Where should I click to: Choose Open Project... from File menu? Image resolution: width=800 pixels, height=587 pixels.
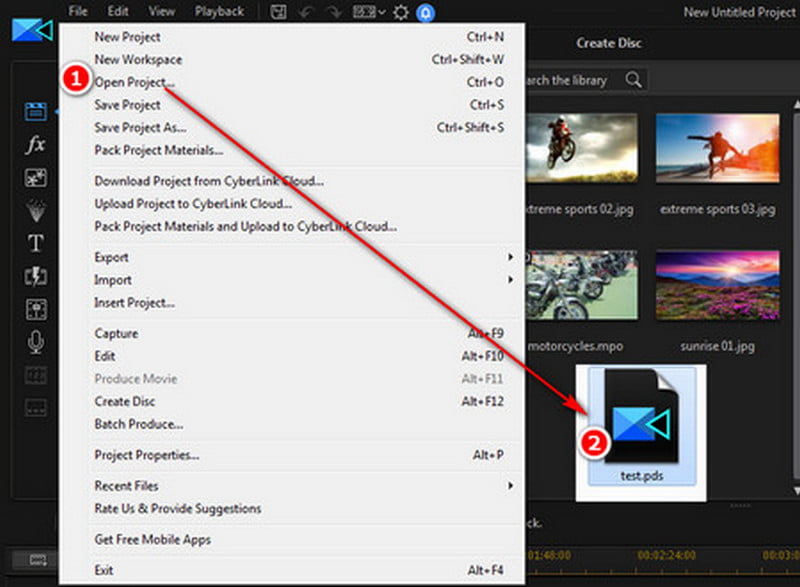point(134,82)
